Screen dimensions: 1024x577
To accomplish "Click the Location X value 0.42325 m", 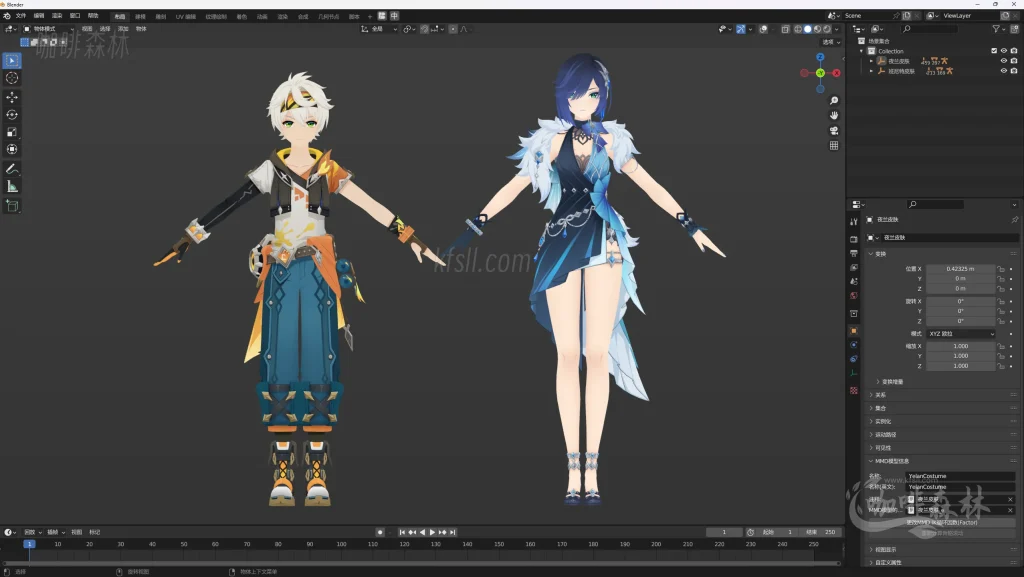I will (961, 269).
